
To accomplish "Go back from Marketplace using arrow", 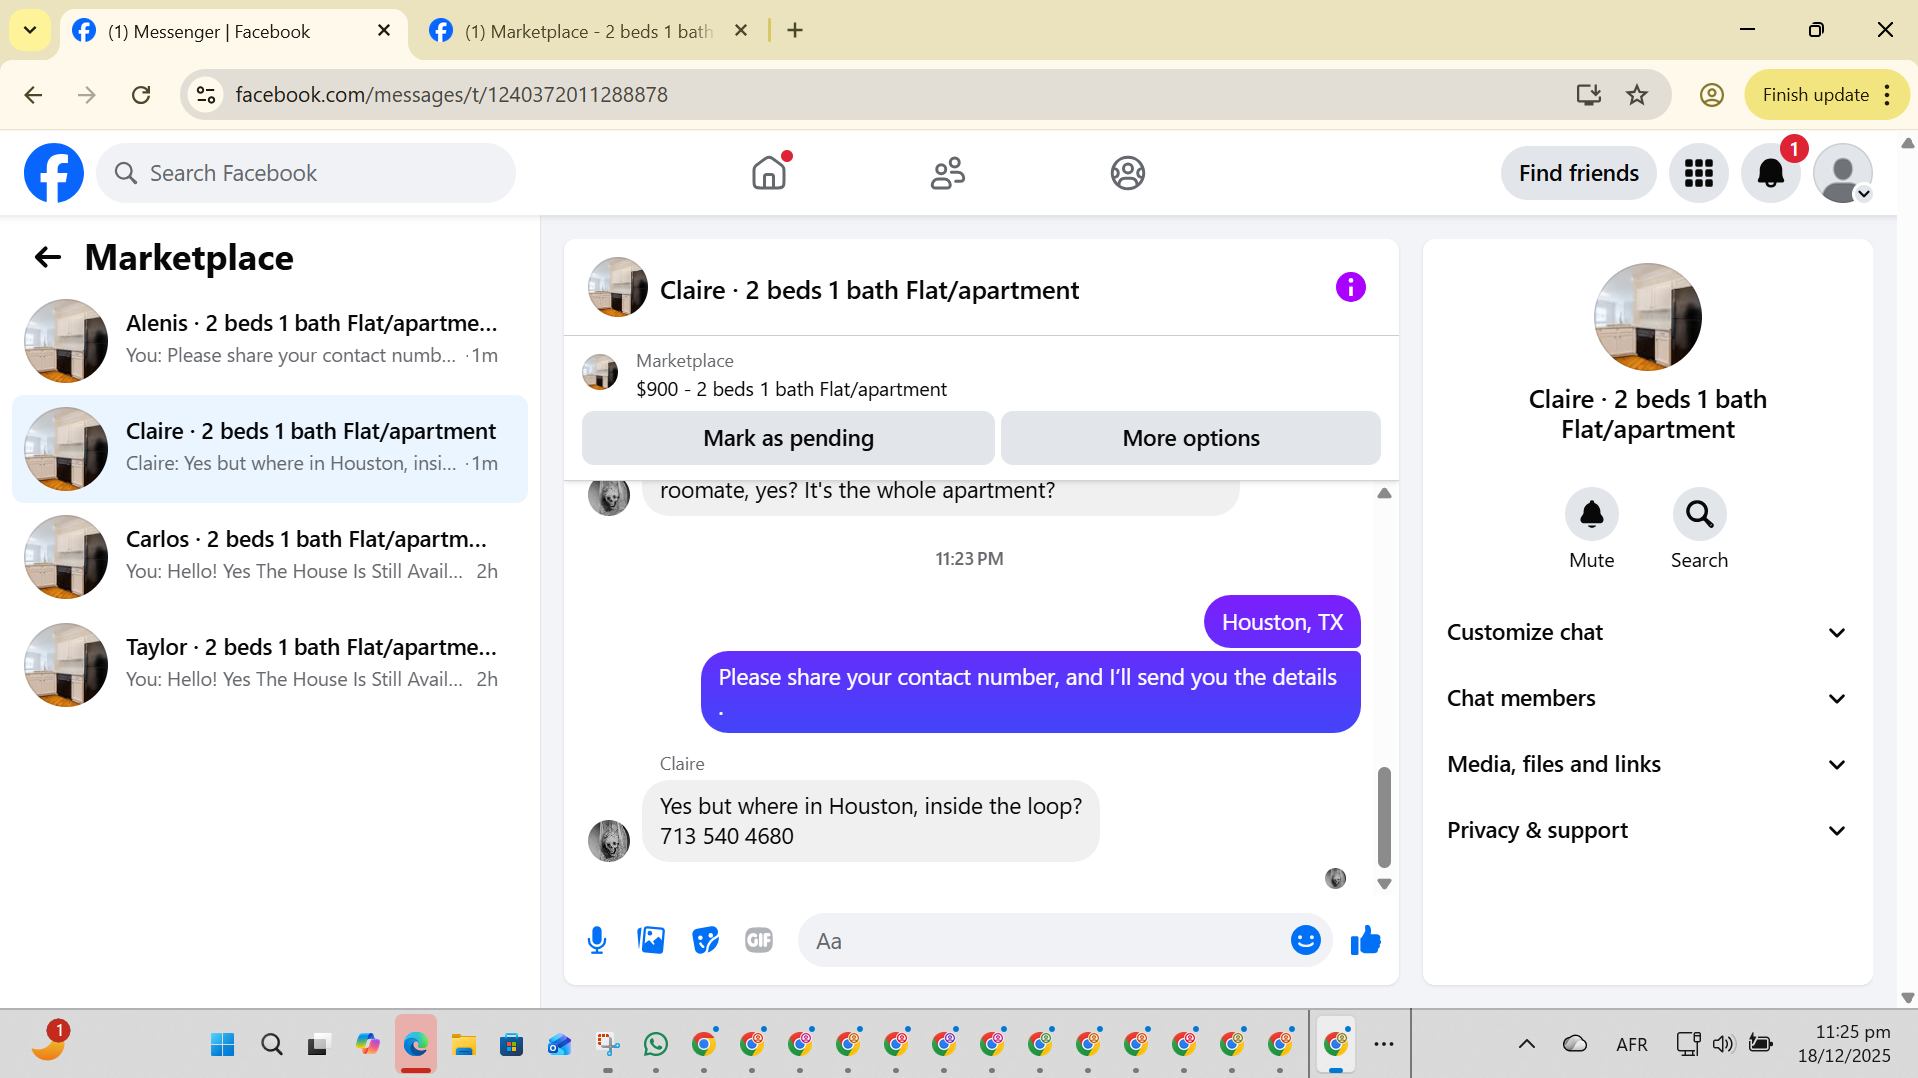I will [48, 258].
